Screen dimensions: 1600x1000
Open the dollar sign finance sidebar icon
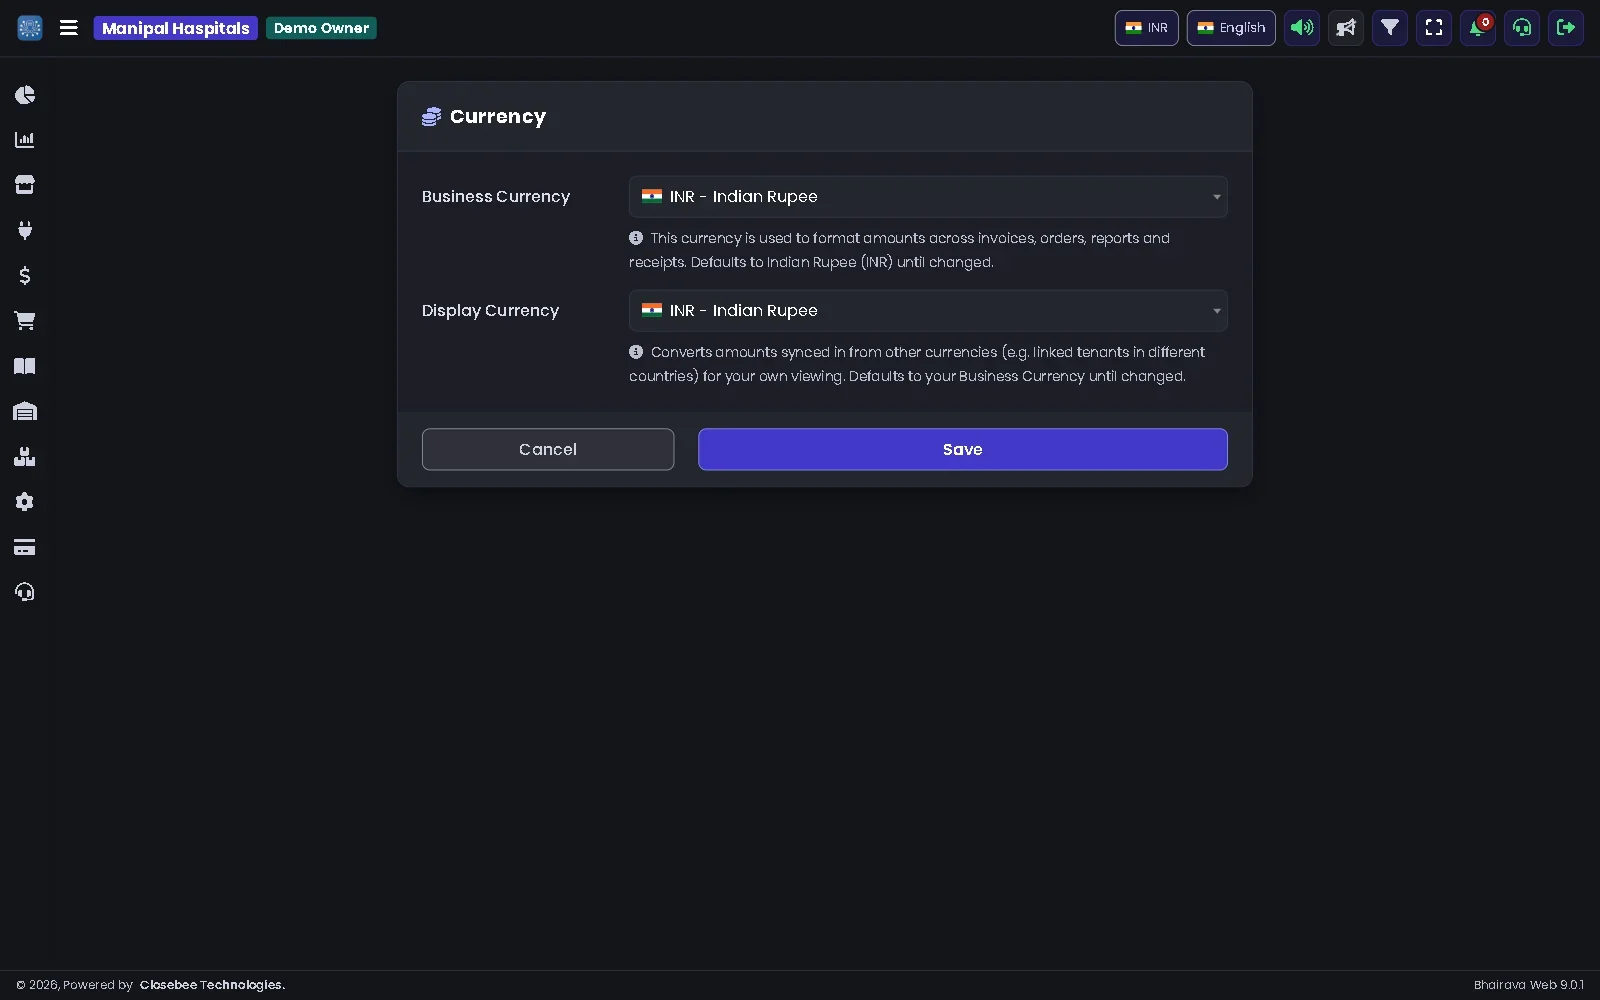[x=25, y=275]
